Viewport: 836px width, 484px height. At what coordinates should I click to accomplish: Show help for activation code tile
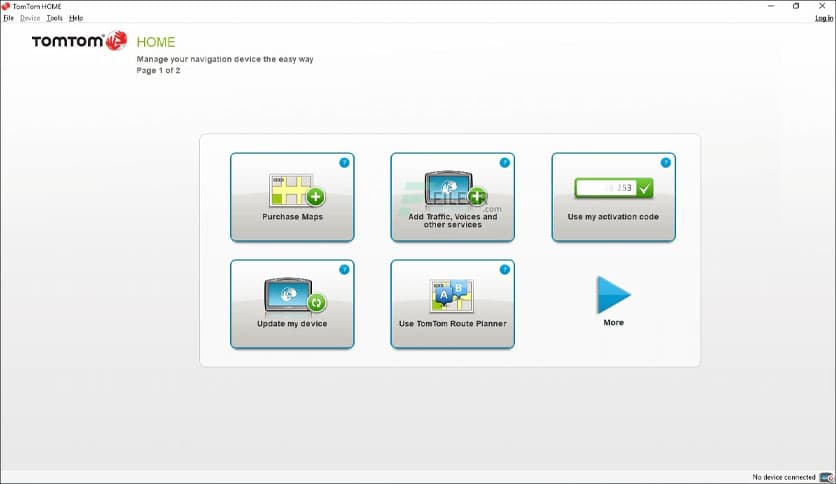point(665,163)
